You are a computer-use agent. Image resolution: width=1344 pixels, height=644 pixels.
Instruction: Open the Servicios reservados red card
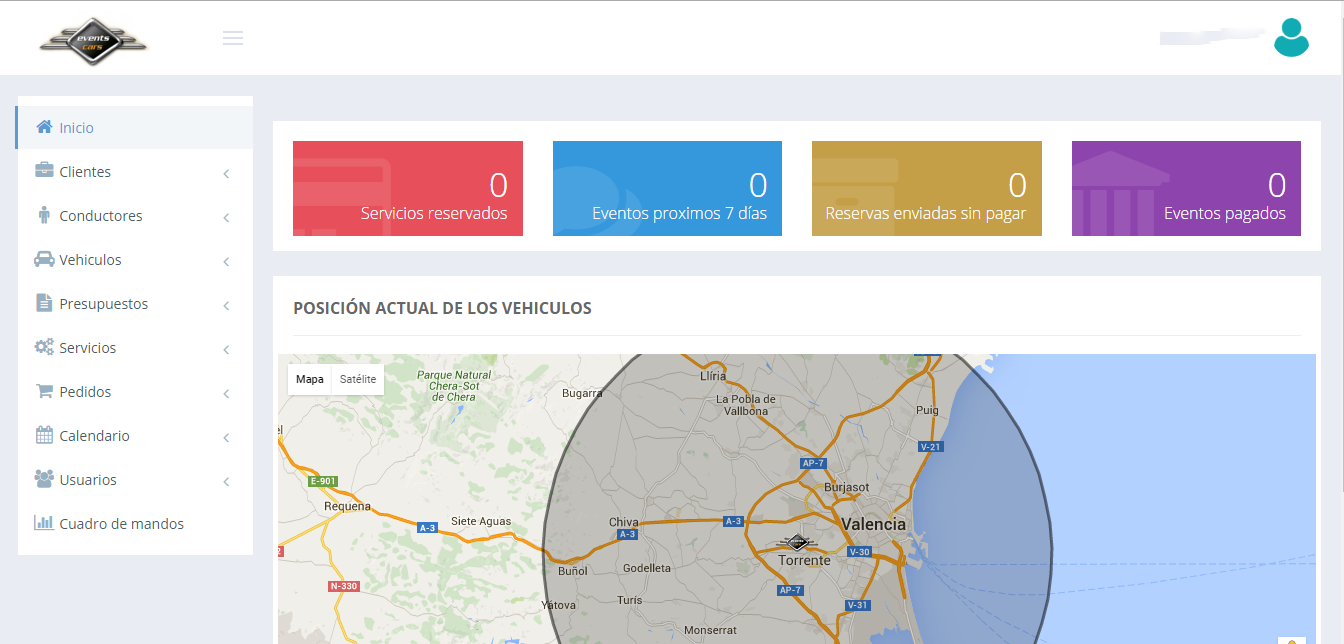407,188
